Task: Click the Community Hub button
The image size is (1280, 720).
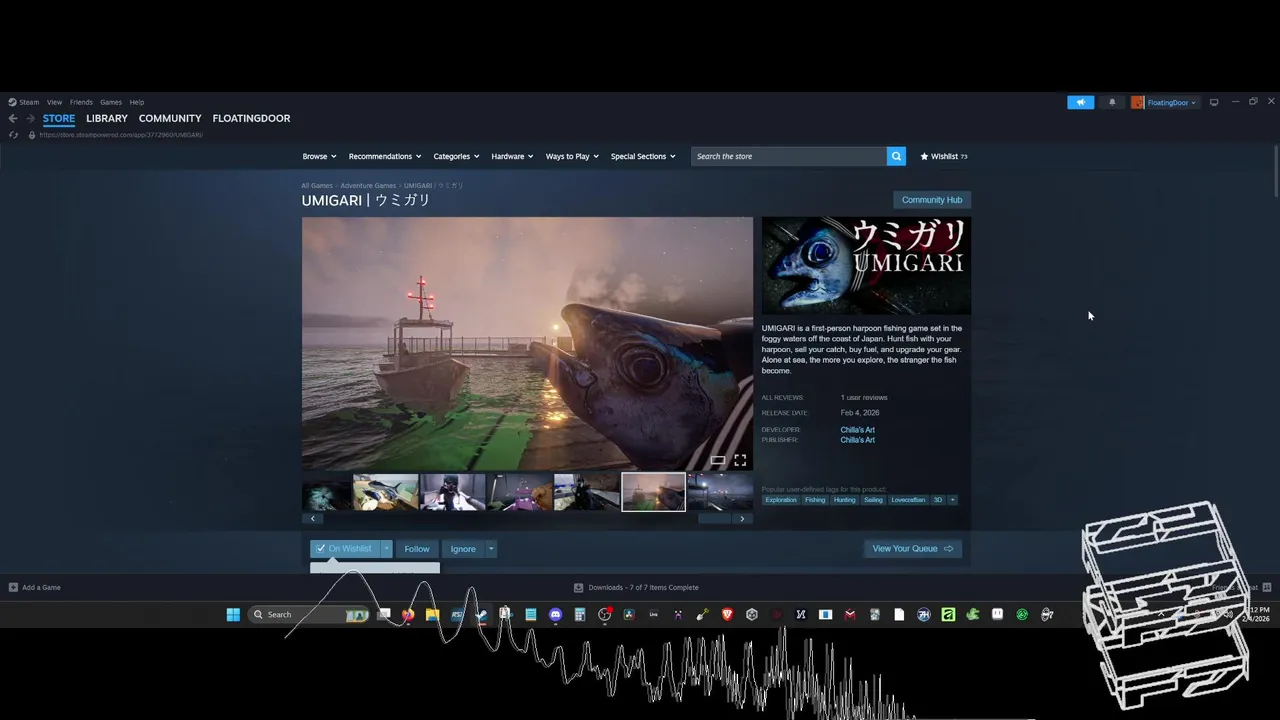Action: click(x=932, y=200)
